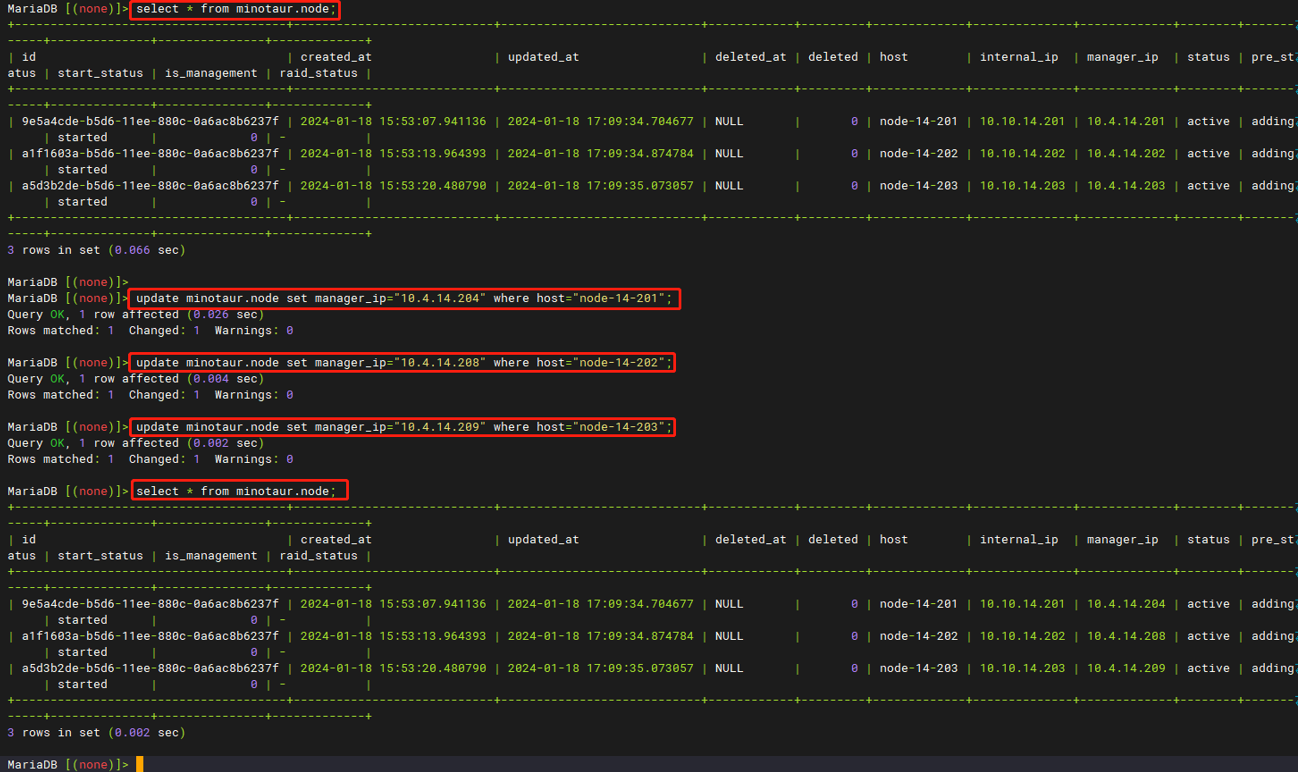Image resolution: width=1298 pixels, height=772 pixels.
Task: Click manager_ip 10.4.14.201 in first result
Action: point(1126,121)
